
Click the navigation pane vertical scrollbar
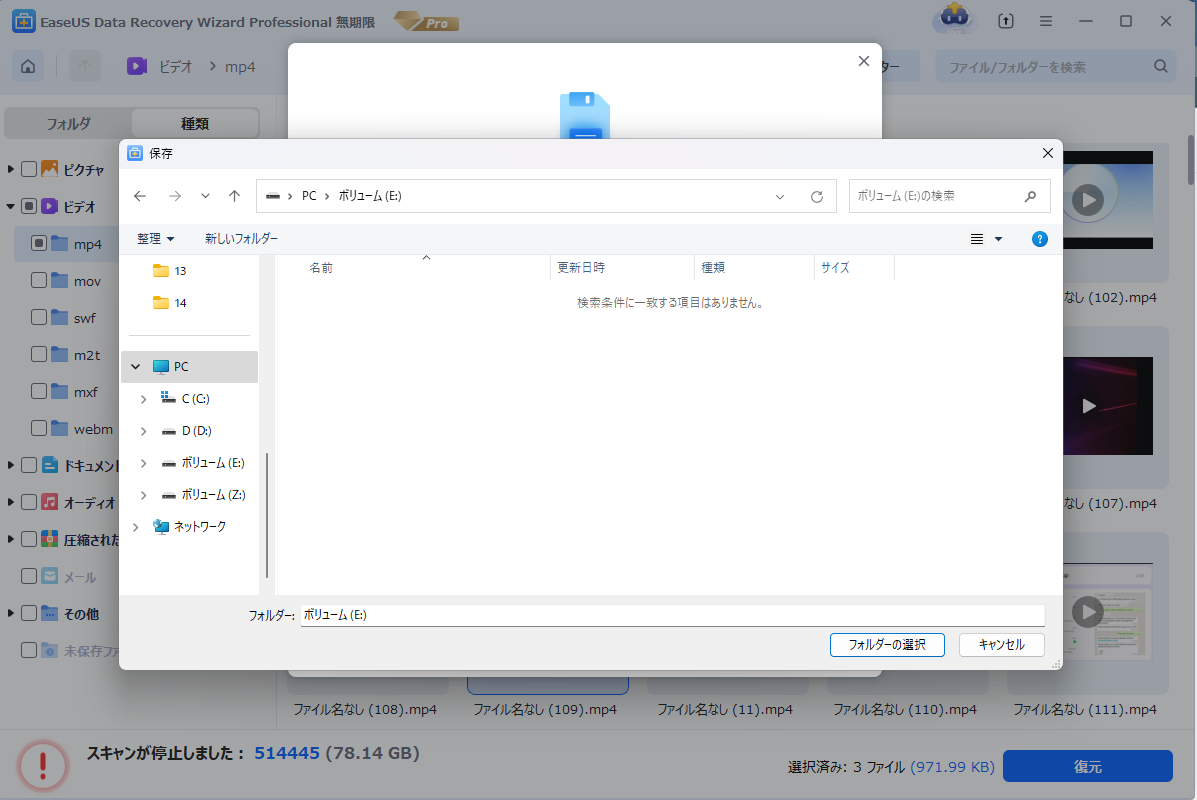point(267,515)
